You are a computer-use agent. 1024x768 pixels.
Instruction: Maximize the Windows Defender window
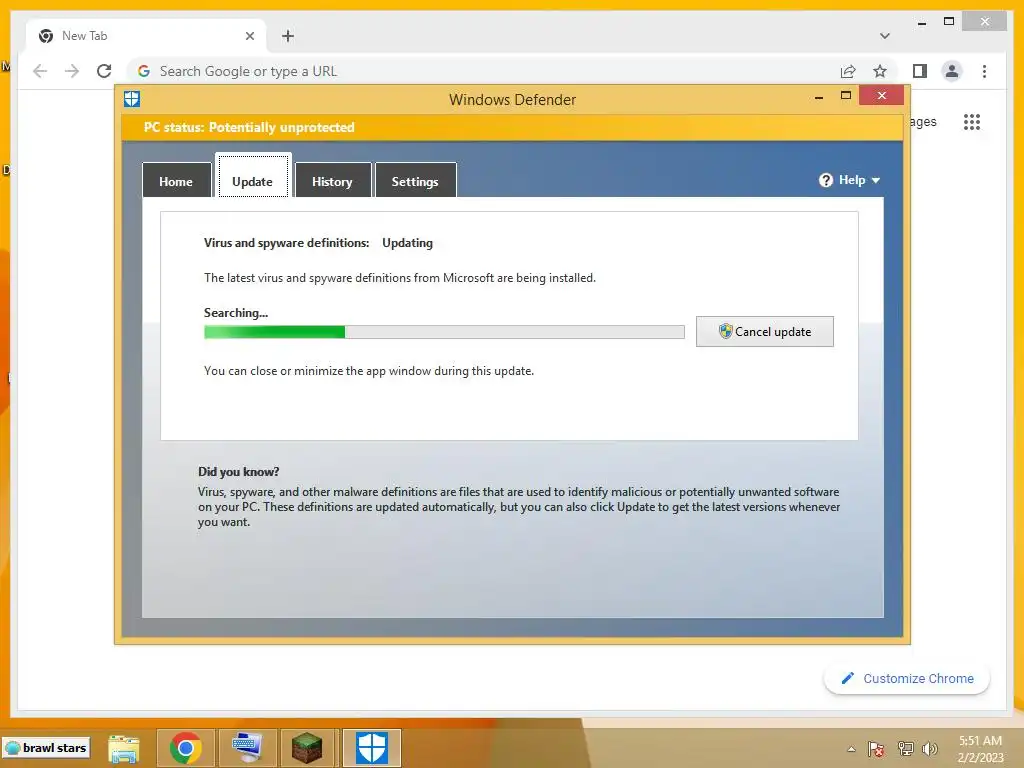pyautogui.click(x=846, y=96)
